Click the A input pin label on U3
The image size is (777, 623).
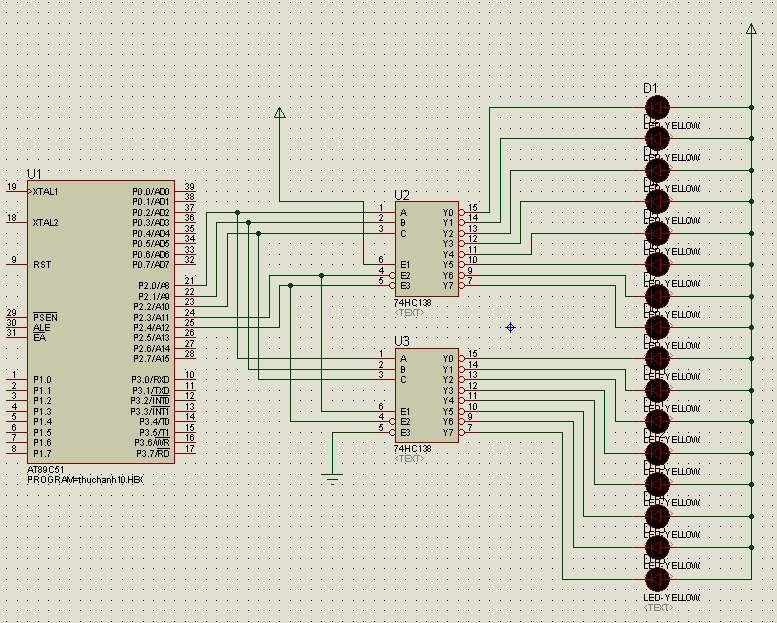(403, 359)
